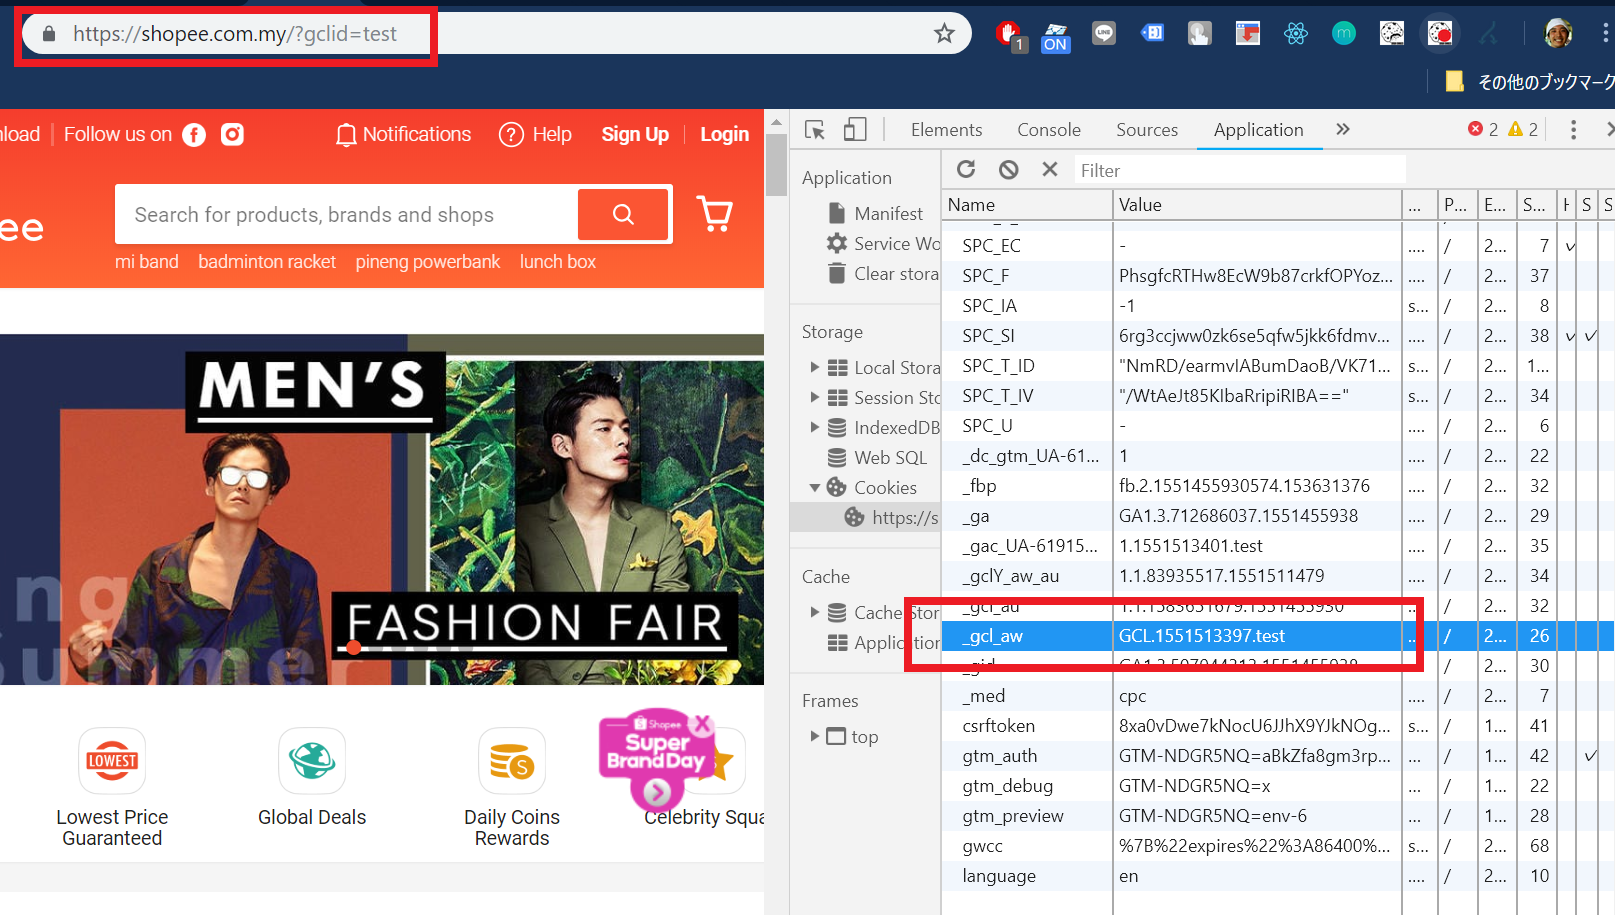Open Shopee's Facebook page icon
1615x915 pixels.
tap(194, 135)
